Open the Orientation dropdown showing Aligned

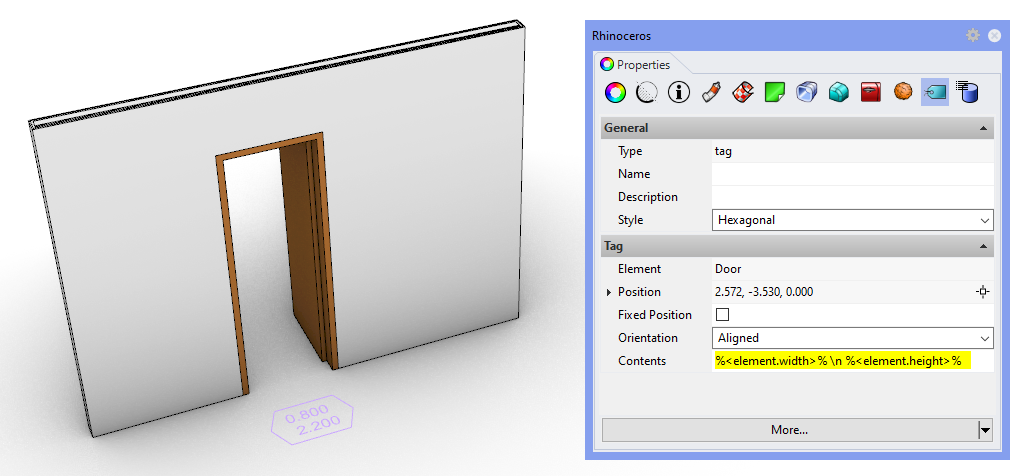pos(853,338)
